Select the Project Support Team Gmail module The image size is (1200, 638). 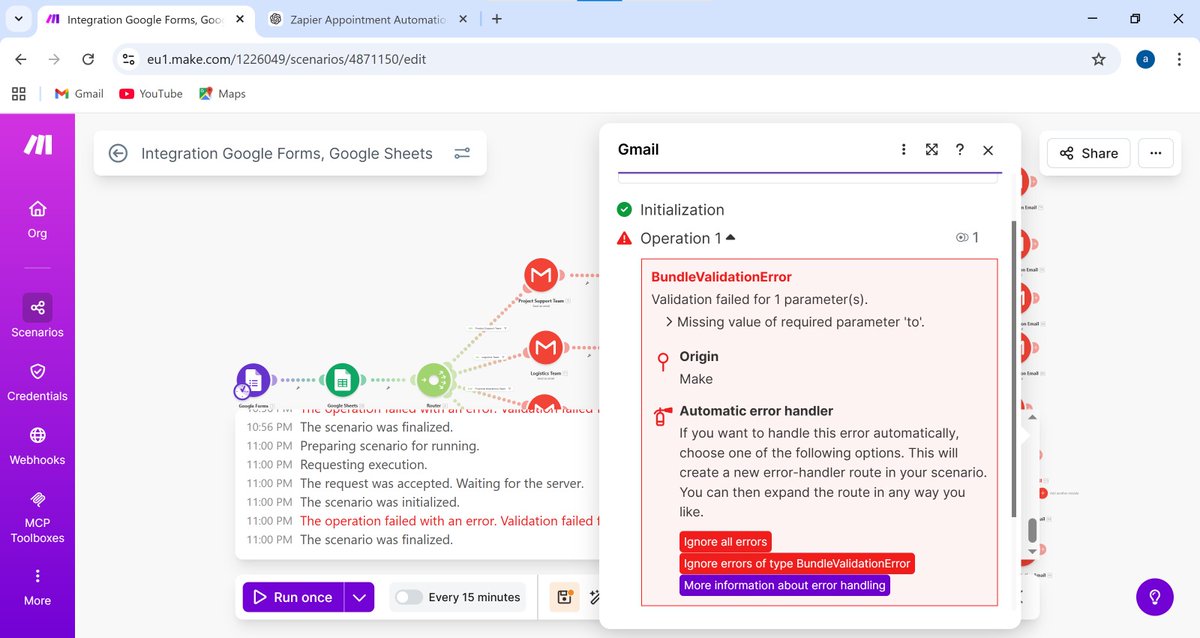[x=541, y=275]
